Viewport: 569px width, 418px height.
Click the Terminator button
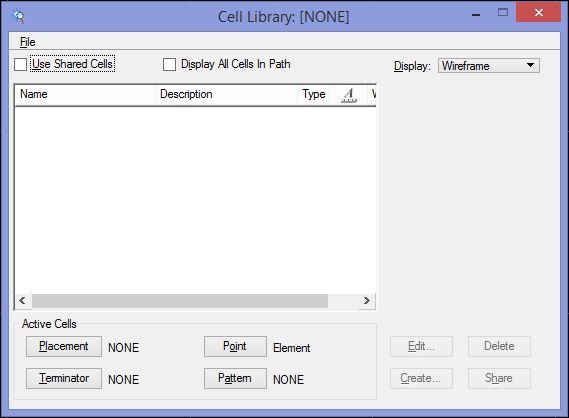point(64,378)
